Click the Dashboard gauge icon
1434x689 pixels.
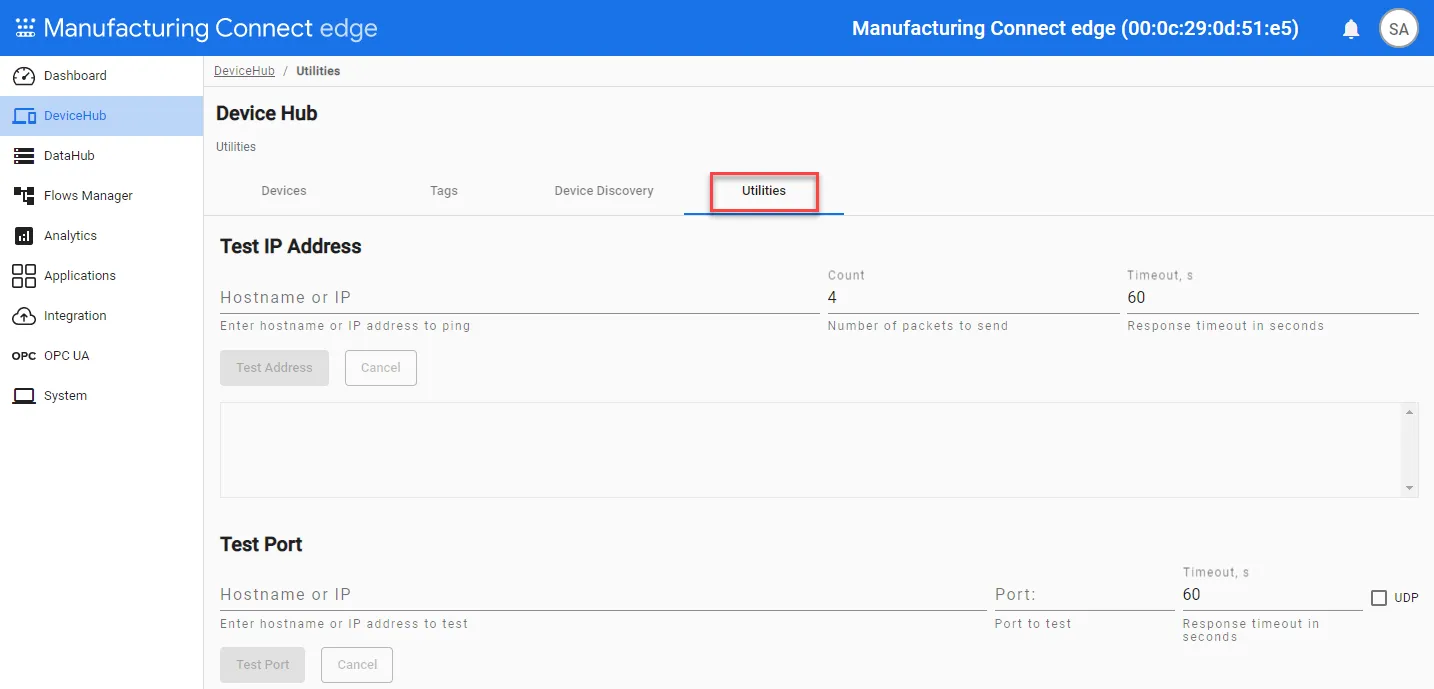(x=24, y=76)
